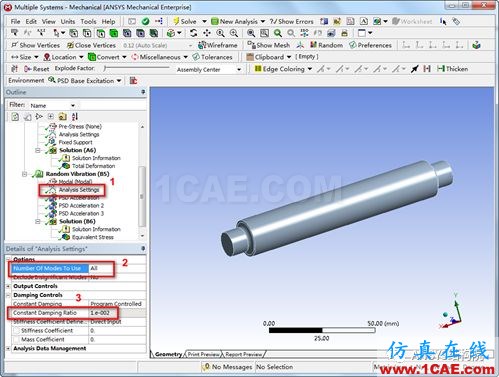Open the Units menu

coord(68,21)
